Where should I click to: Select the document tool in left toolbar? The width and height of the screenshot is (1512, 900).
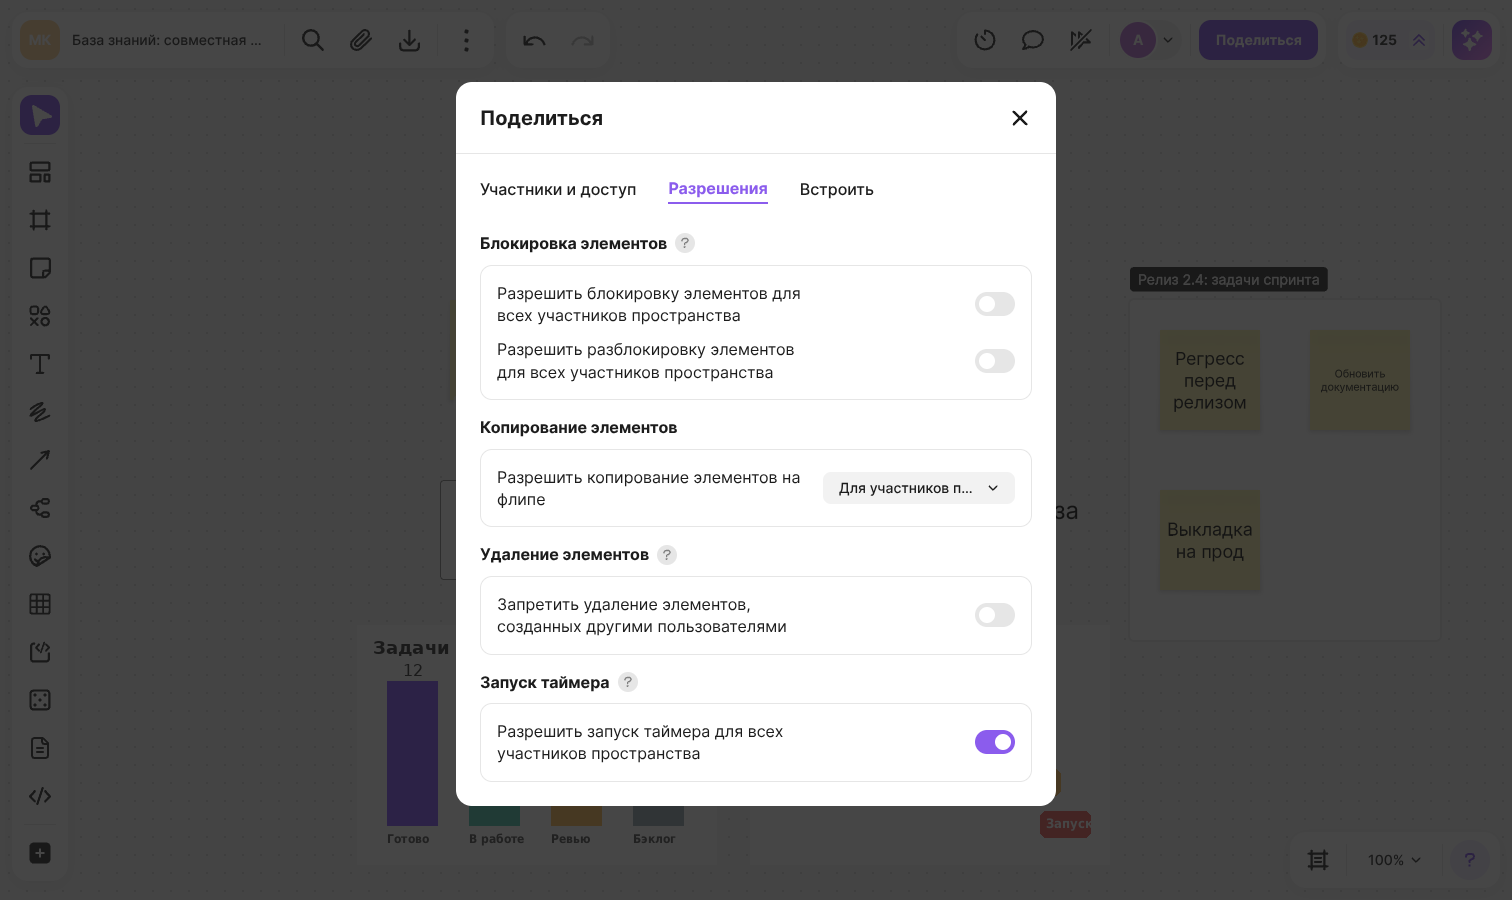40,748
